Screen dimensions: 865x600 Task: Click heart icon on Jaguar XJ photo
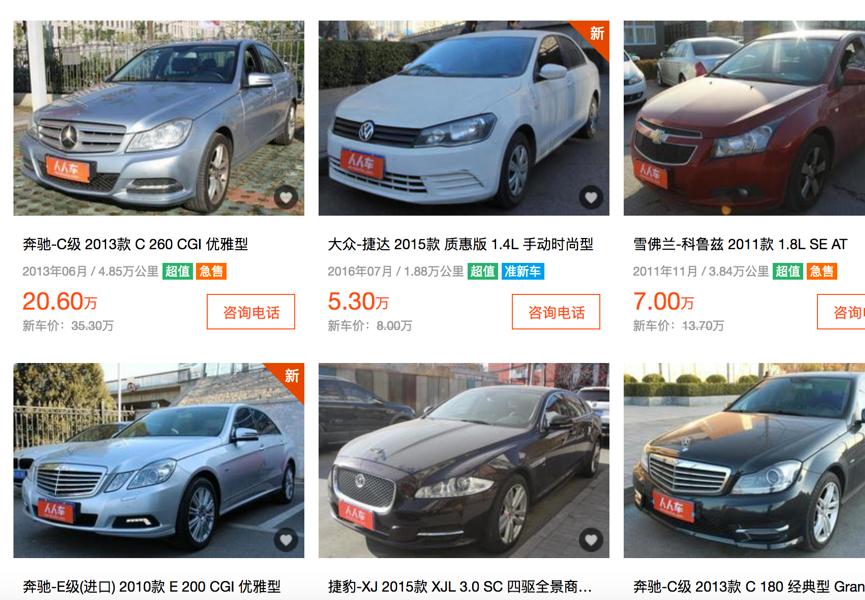[591, 539]
